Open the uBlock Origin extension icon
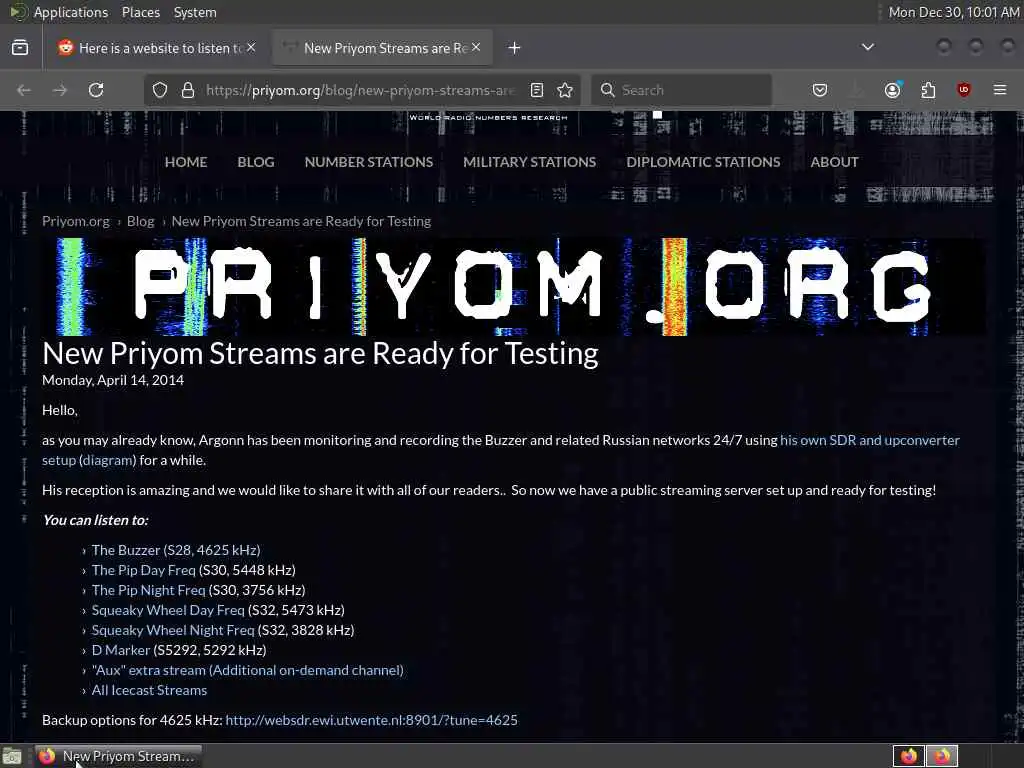Viewport: 1024px width, 768px height. point(963,90)
